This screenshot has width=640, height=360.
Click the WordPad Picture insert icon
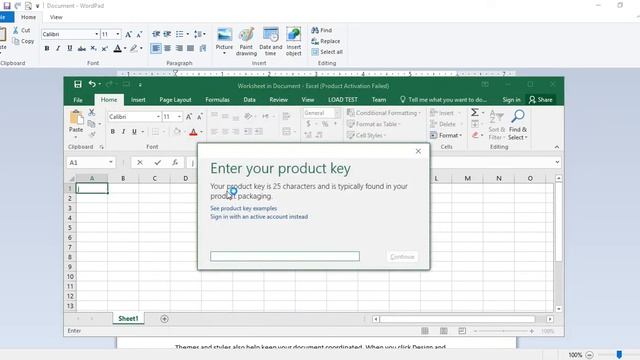(224, 35)
